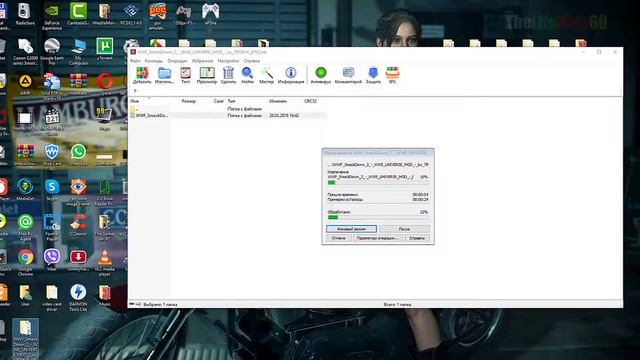The image size is (640, 360).
Task: Select the WWF SmackDown archive on desktop
Action: click(25, 340)
